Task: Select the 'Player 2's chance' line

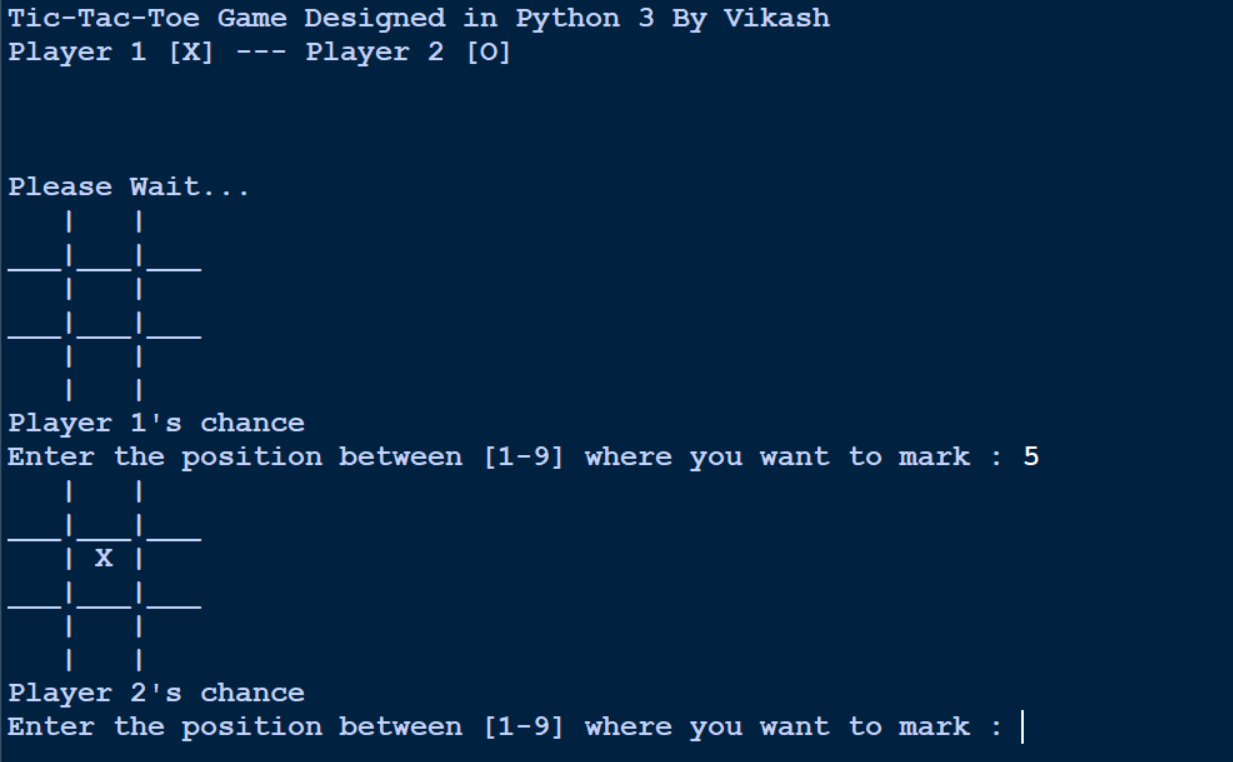Action: (x=156, y=693)
